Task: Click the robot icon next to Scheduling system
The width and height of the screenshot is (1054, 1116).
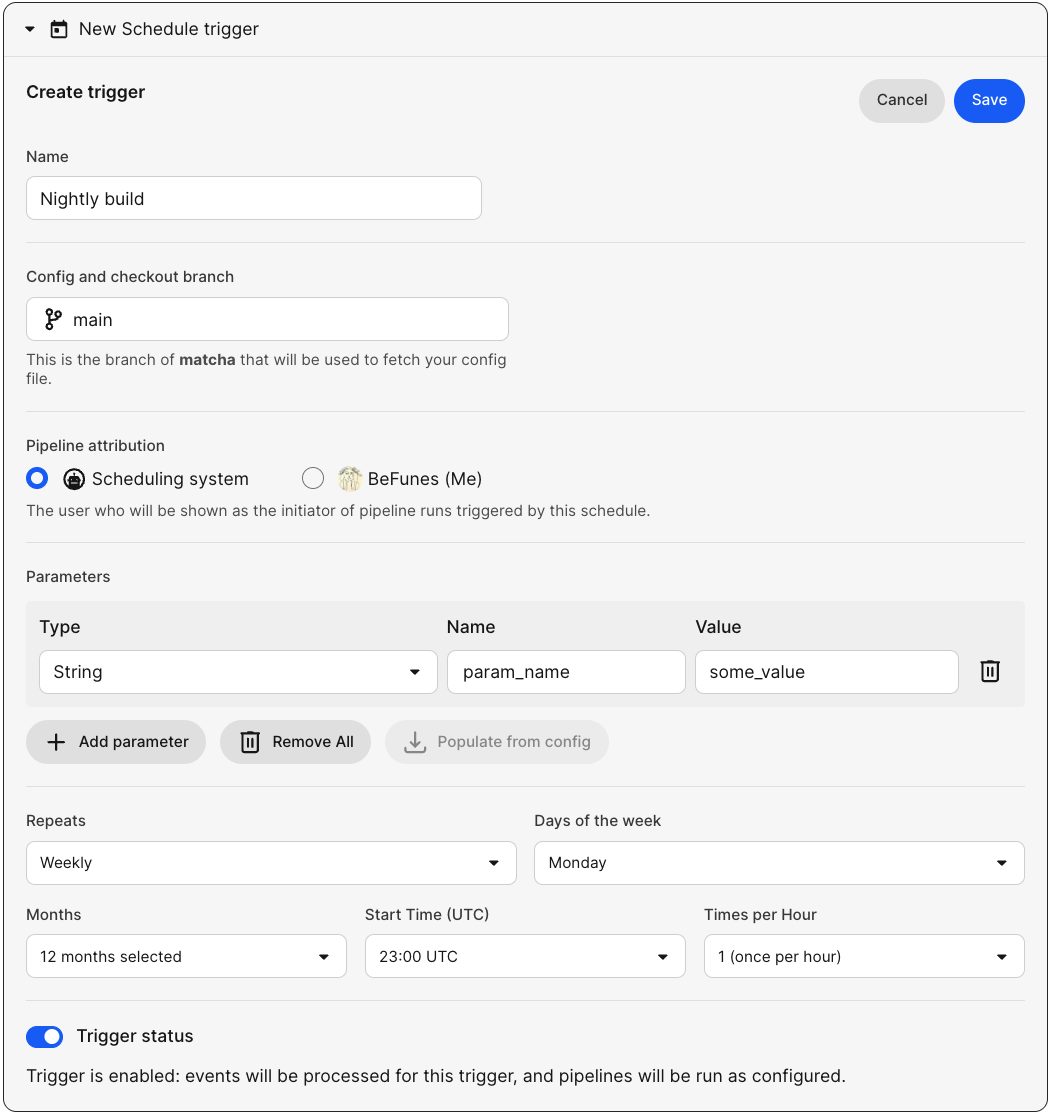Action: 74,478
